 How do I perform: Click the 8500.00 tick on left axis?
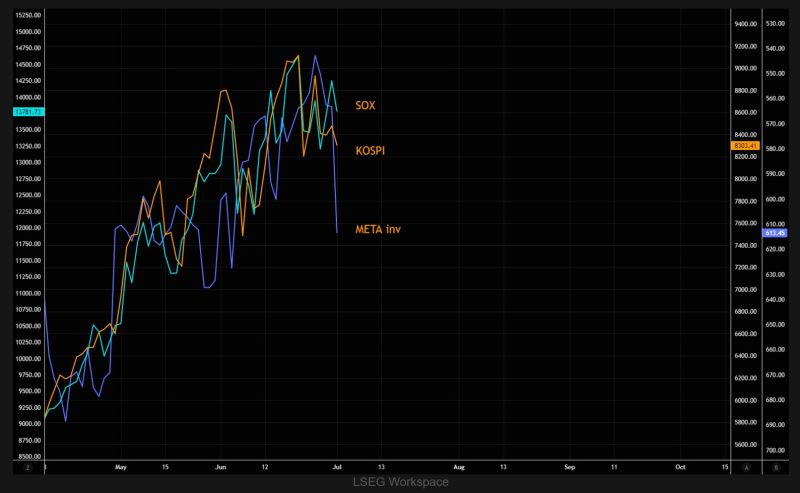(29, 457)
